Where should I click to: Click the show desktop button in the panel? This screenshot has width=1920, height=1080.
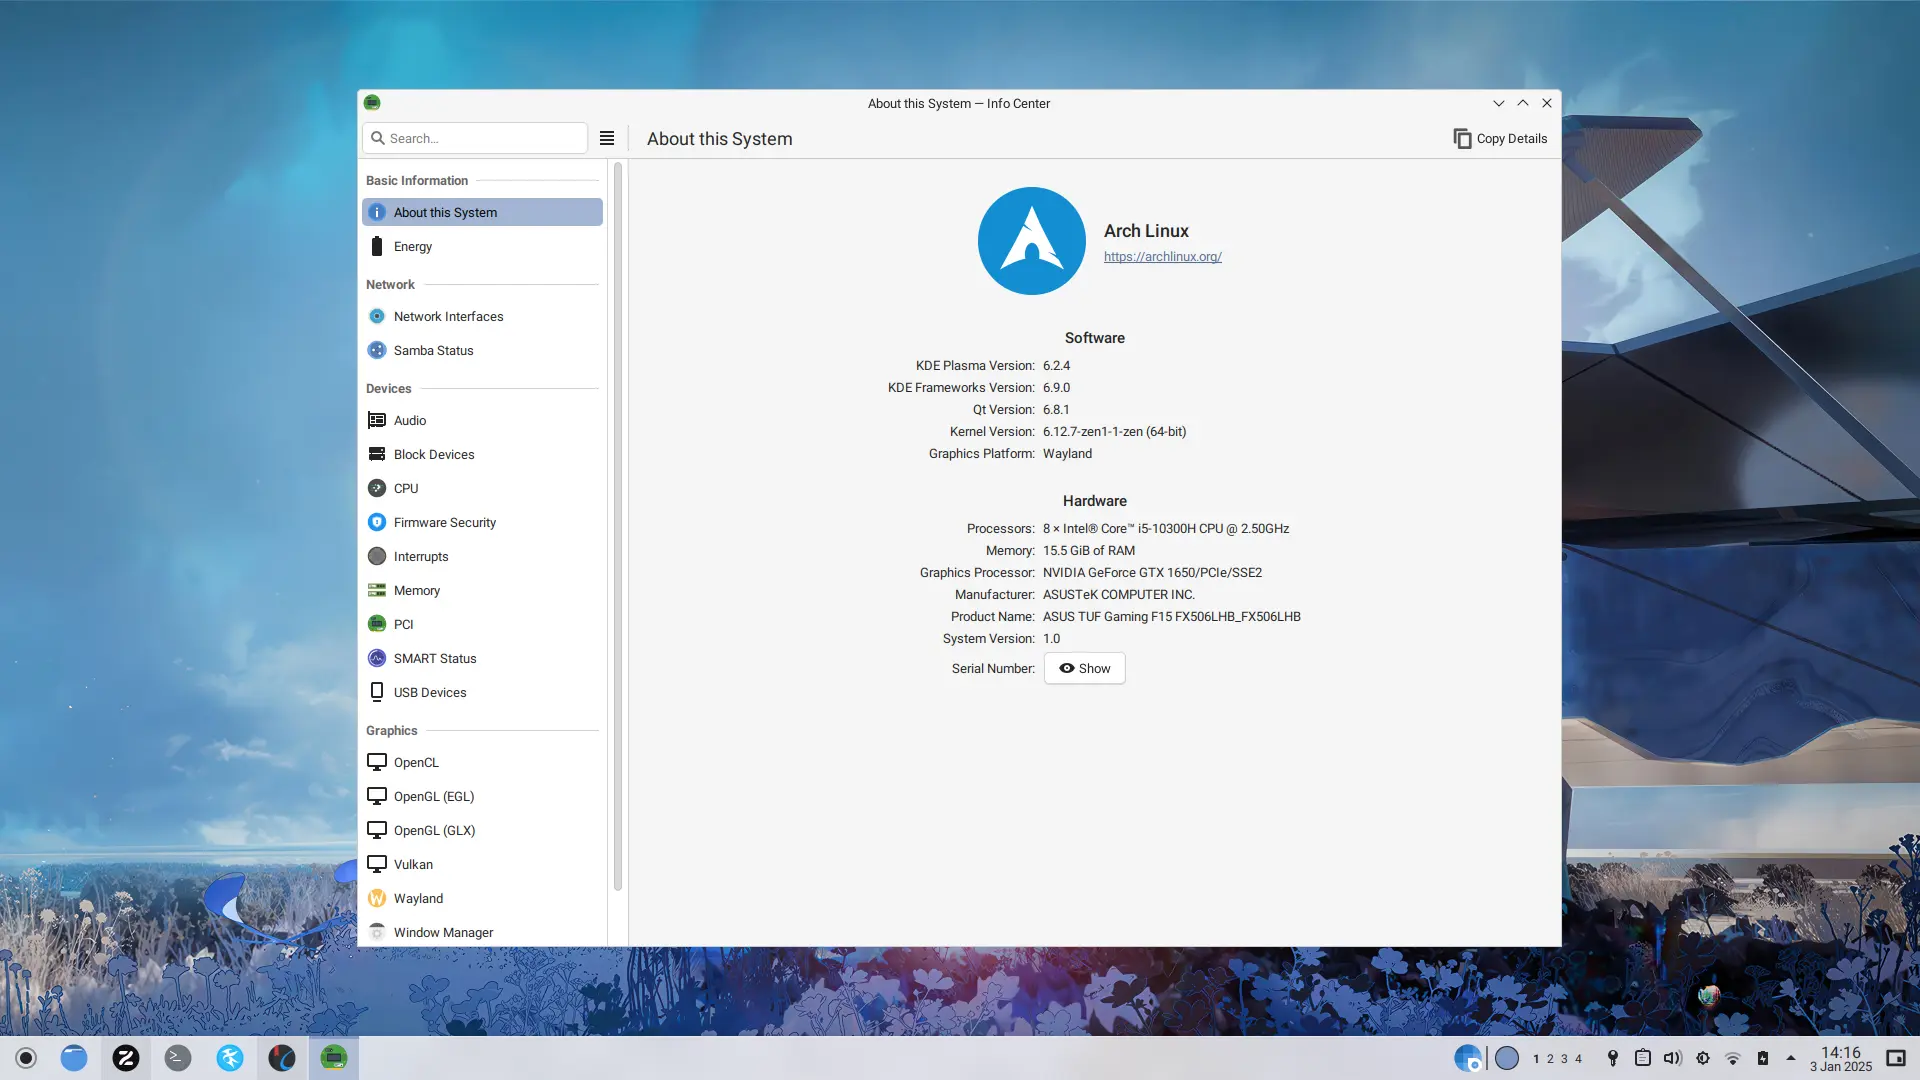tap(1896, 1058)
